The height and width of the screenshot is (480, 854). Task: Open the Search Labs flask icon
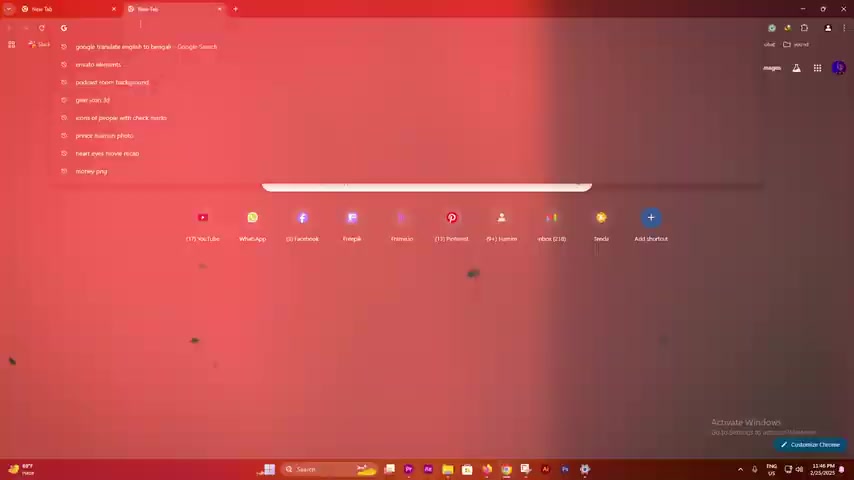[796, 68]
